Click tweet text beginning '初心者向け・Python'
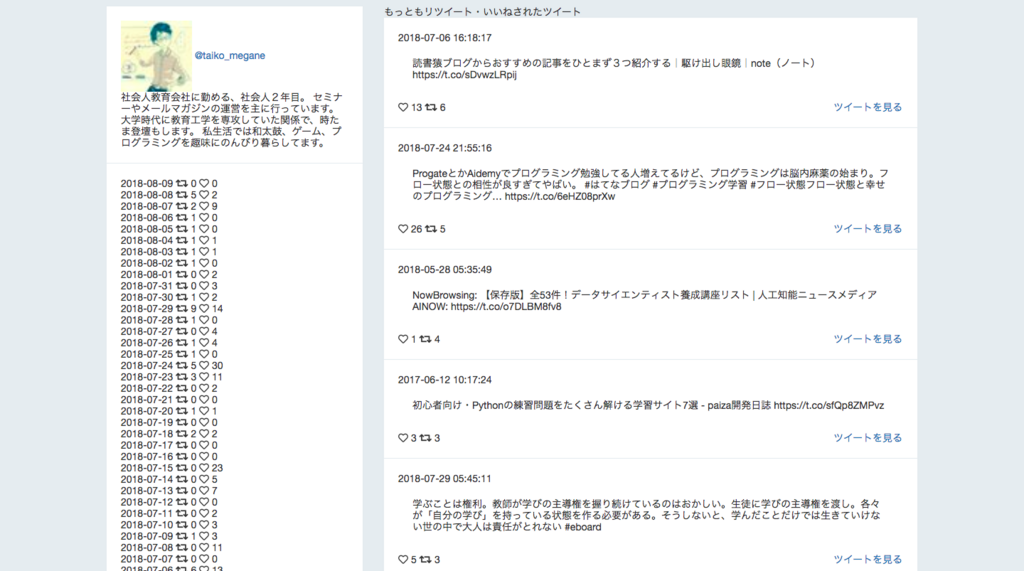This screenshot has height=571, width=1024. [x=648, y=406]
